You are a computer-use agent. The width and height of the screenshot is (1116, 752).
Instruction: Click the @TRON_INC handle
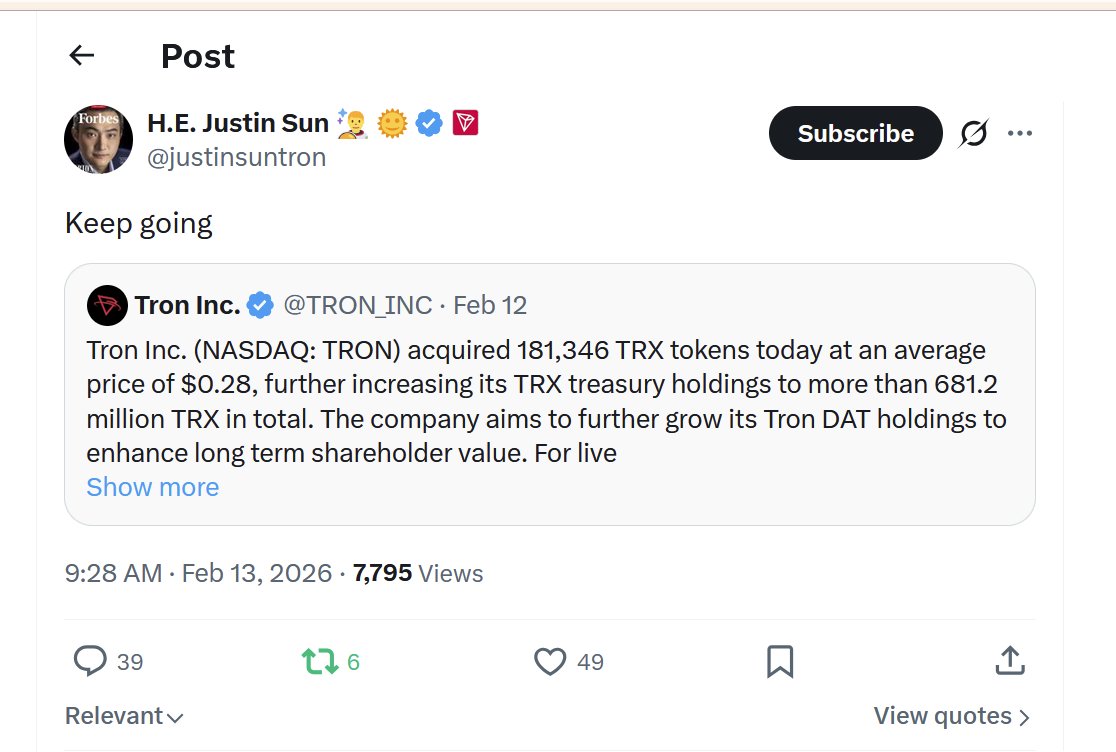pyautogui.click(x=358, y=305)
